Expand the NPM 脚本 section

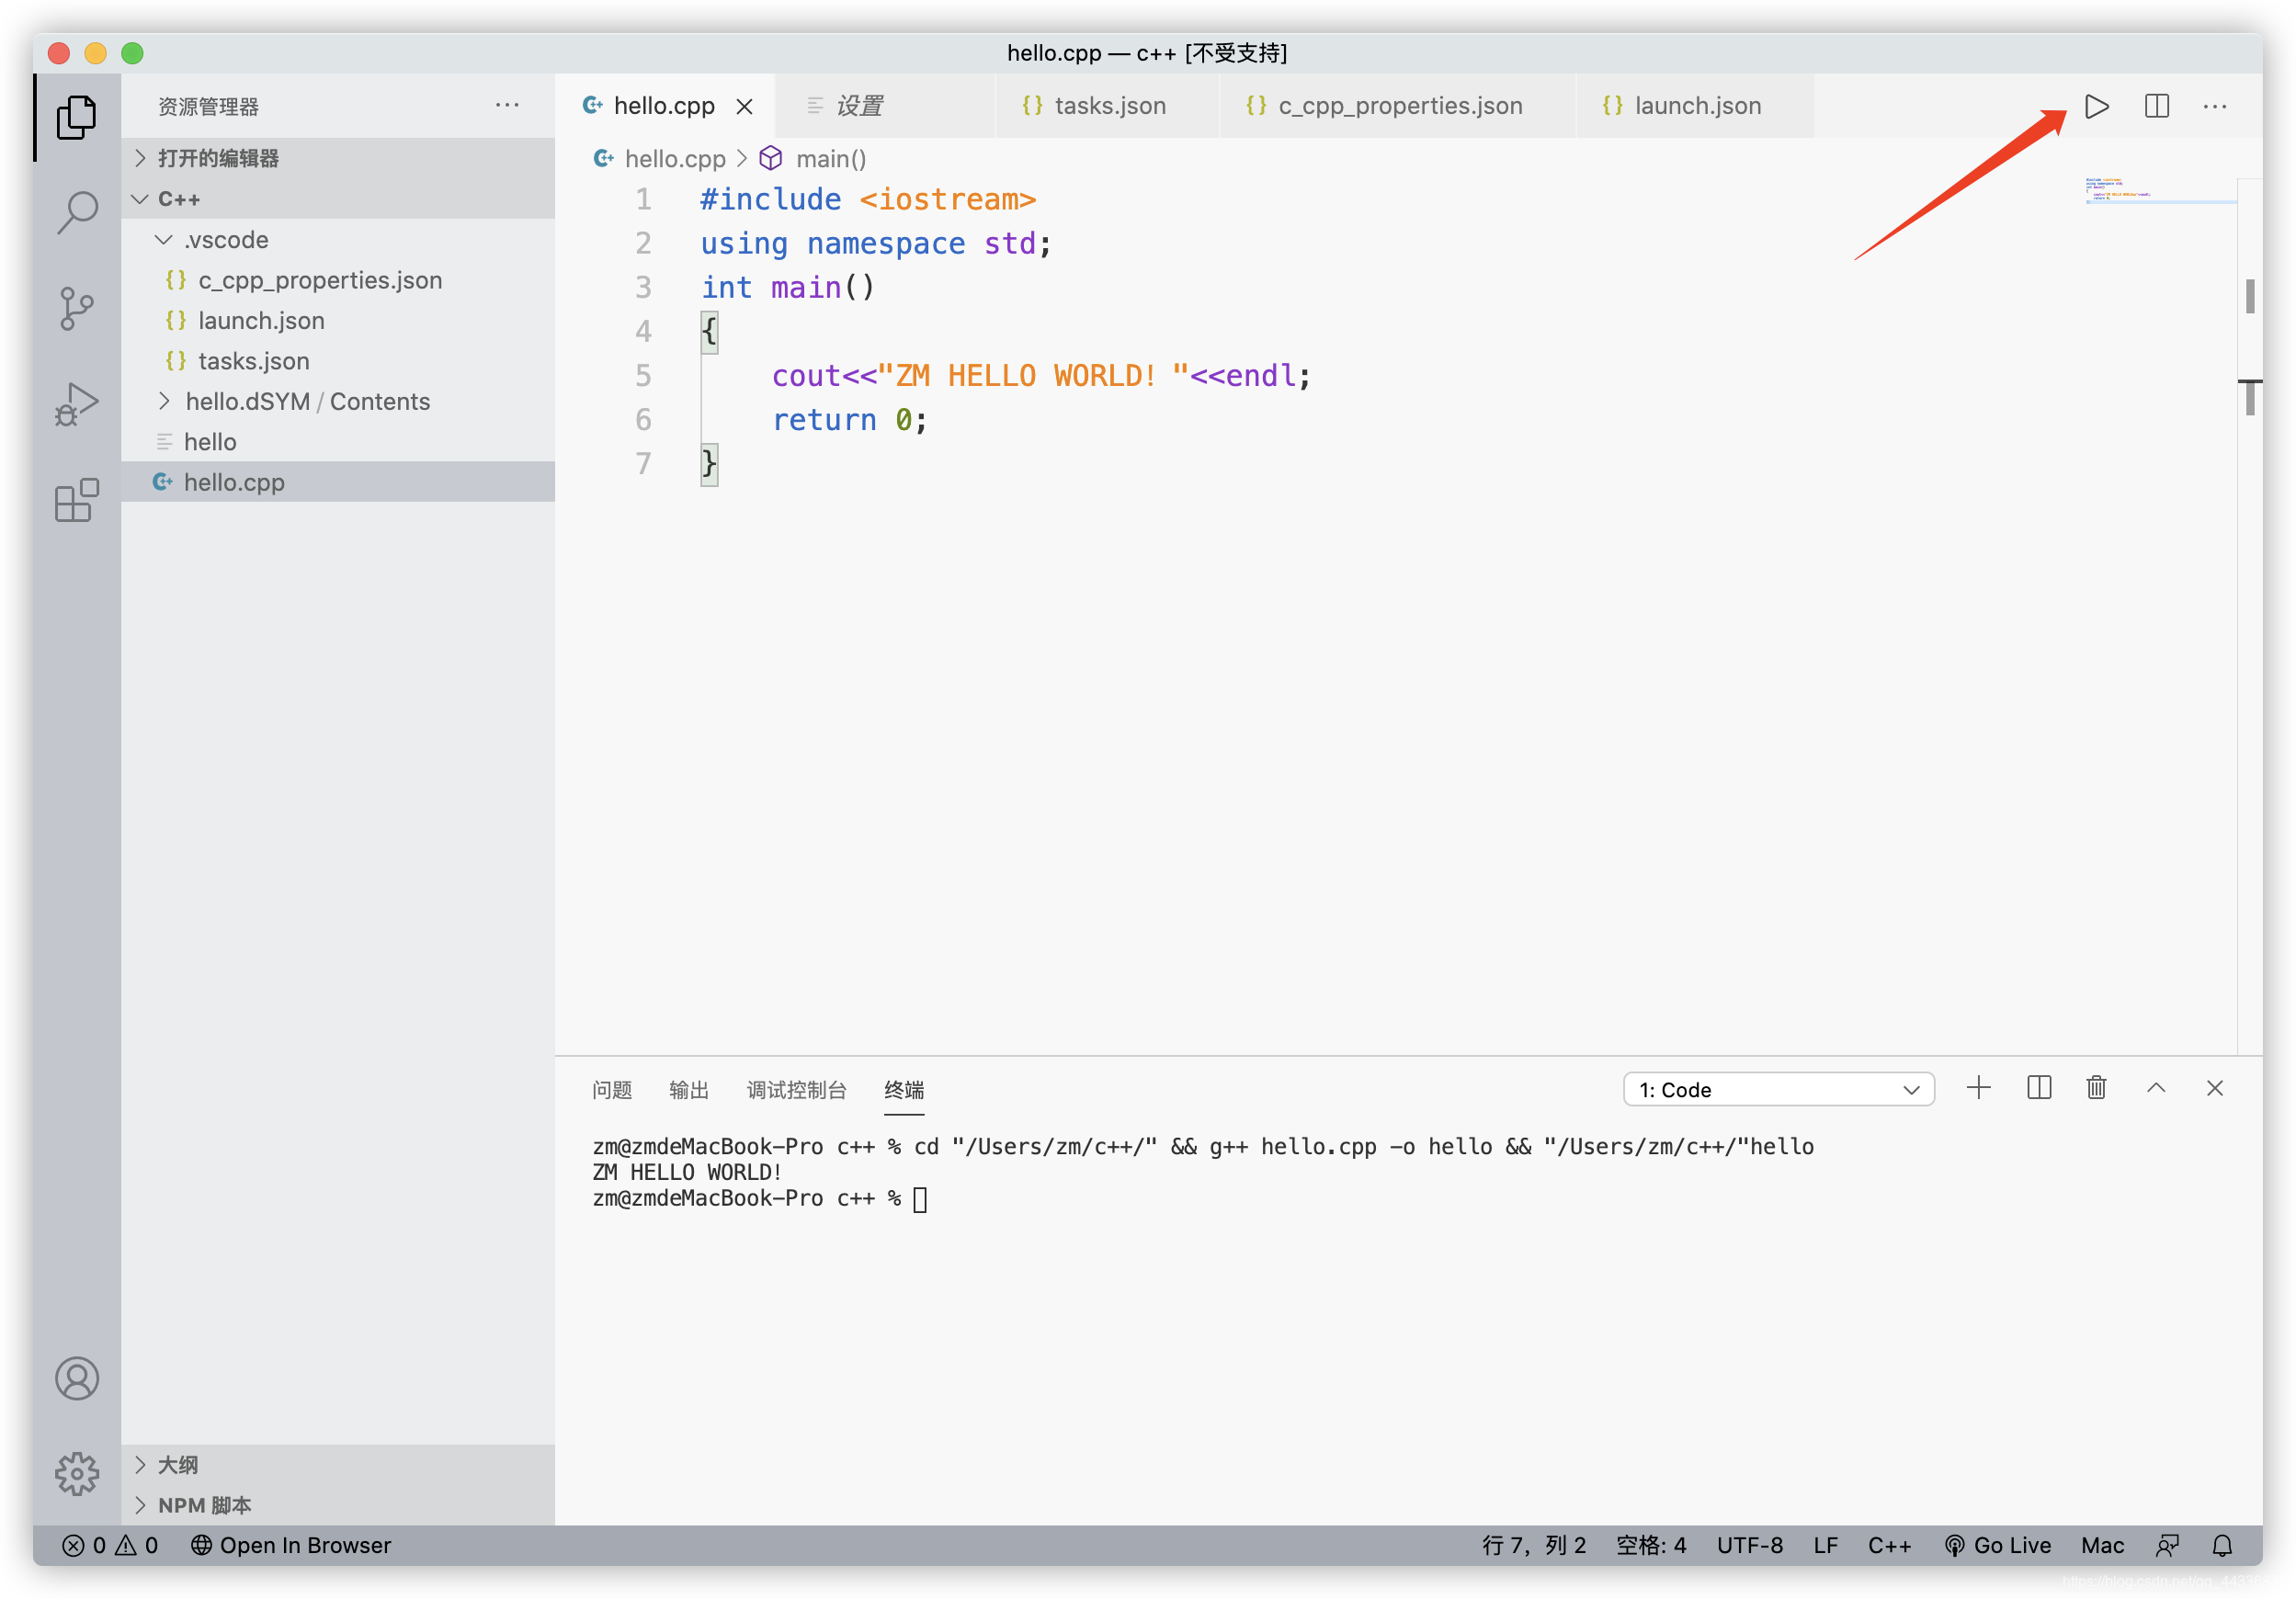[338, 1504]
